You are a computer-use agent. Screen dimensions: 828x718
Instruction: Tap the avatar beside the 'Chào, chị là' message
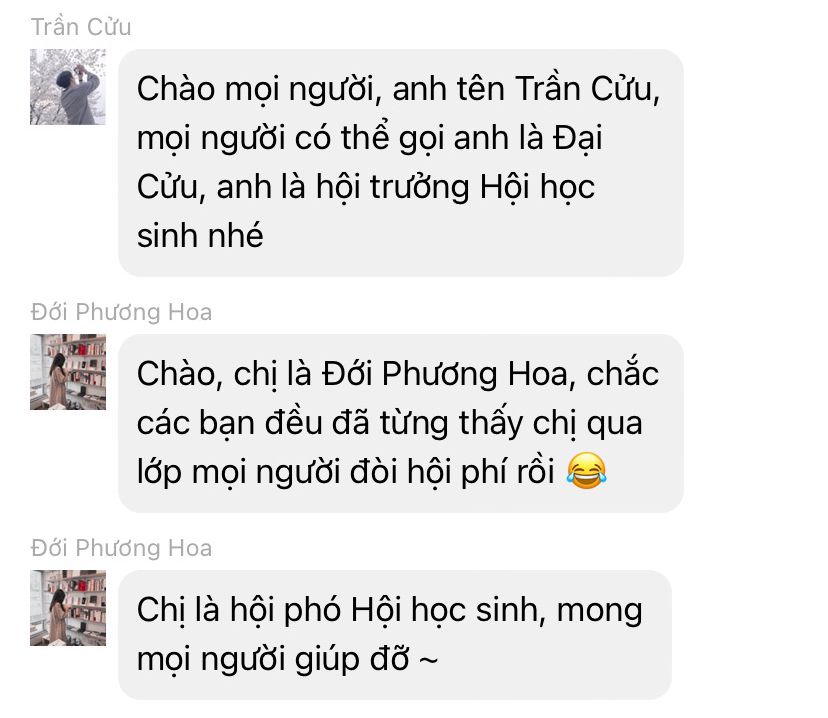coord(68,372)
